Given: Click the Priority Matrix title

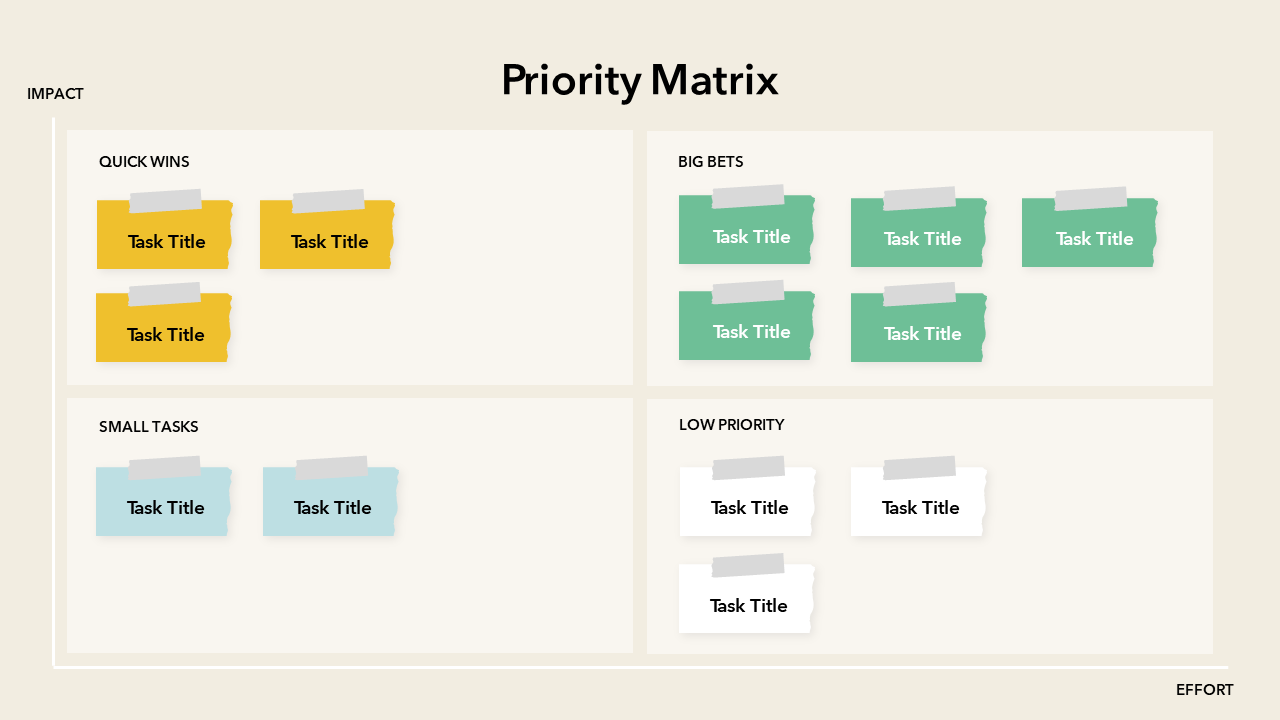Looking at the screenshot, I should point(639,80).
